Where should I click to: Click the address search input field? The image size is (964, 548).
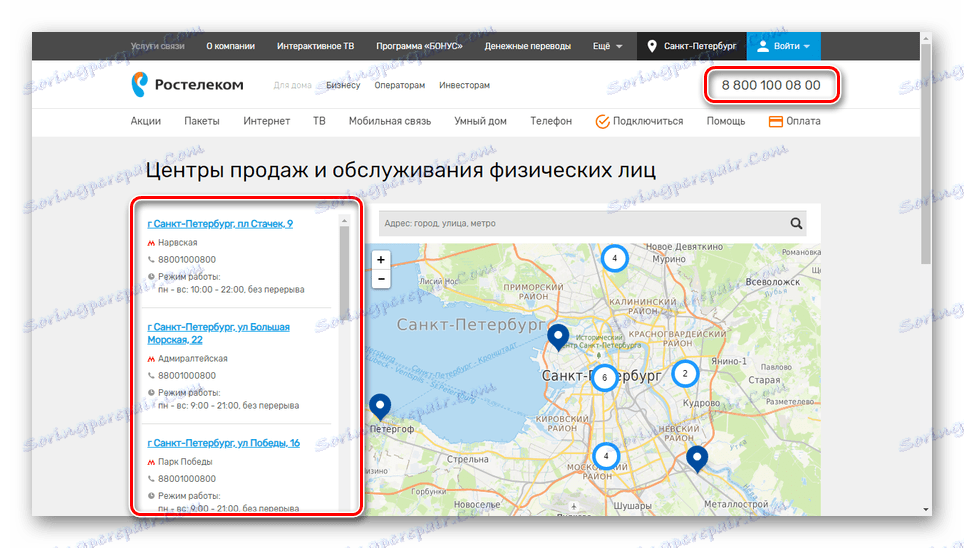pos(584,223)
